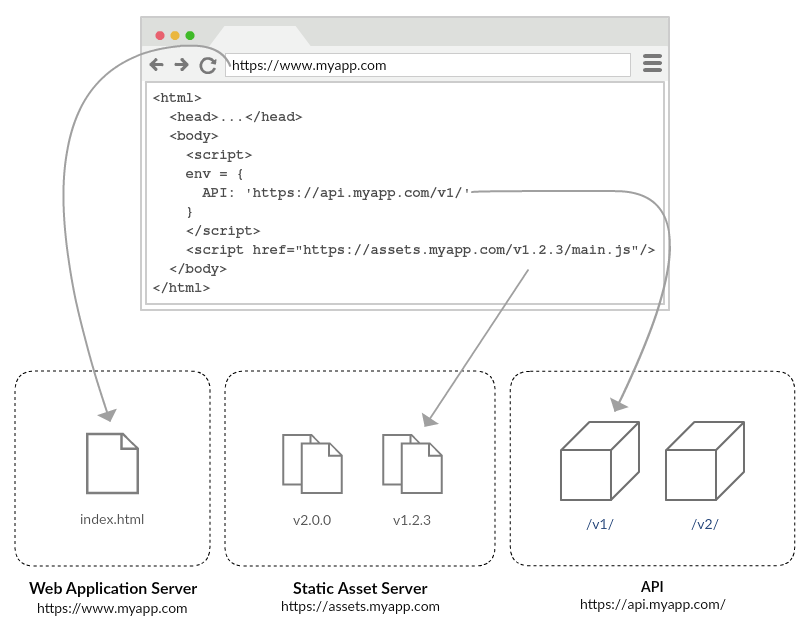Click the /v2/ API cube icon
Screen dimensions: 807x625
[x=705, y=461]
